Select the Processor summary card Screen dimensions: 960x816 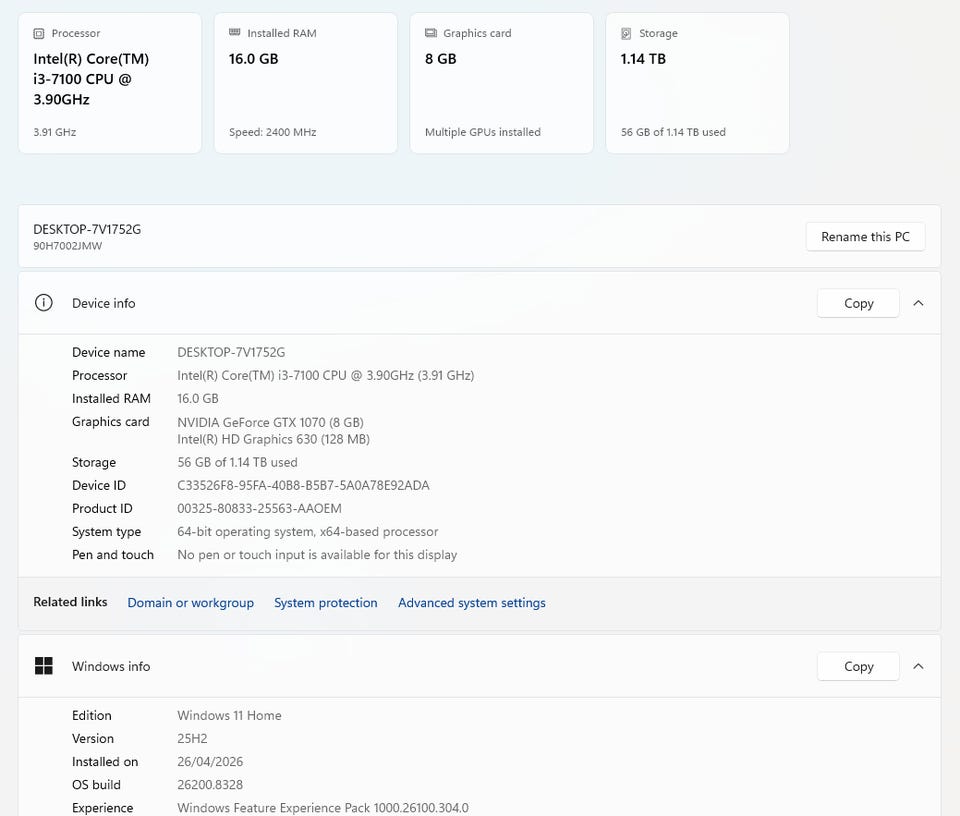tap(110, 83)
